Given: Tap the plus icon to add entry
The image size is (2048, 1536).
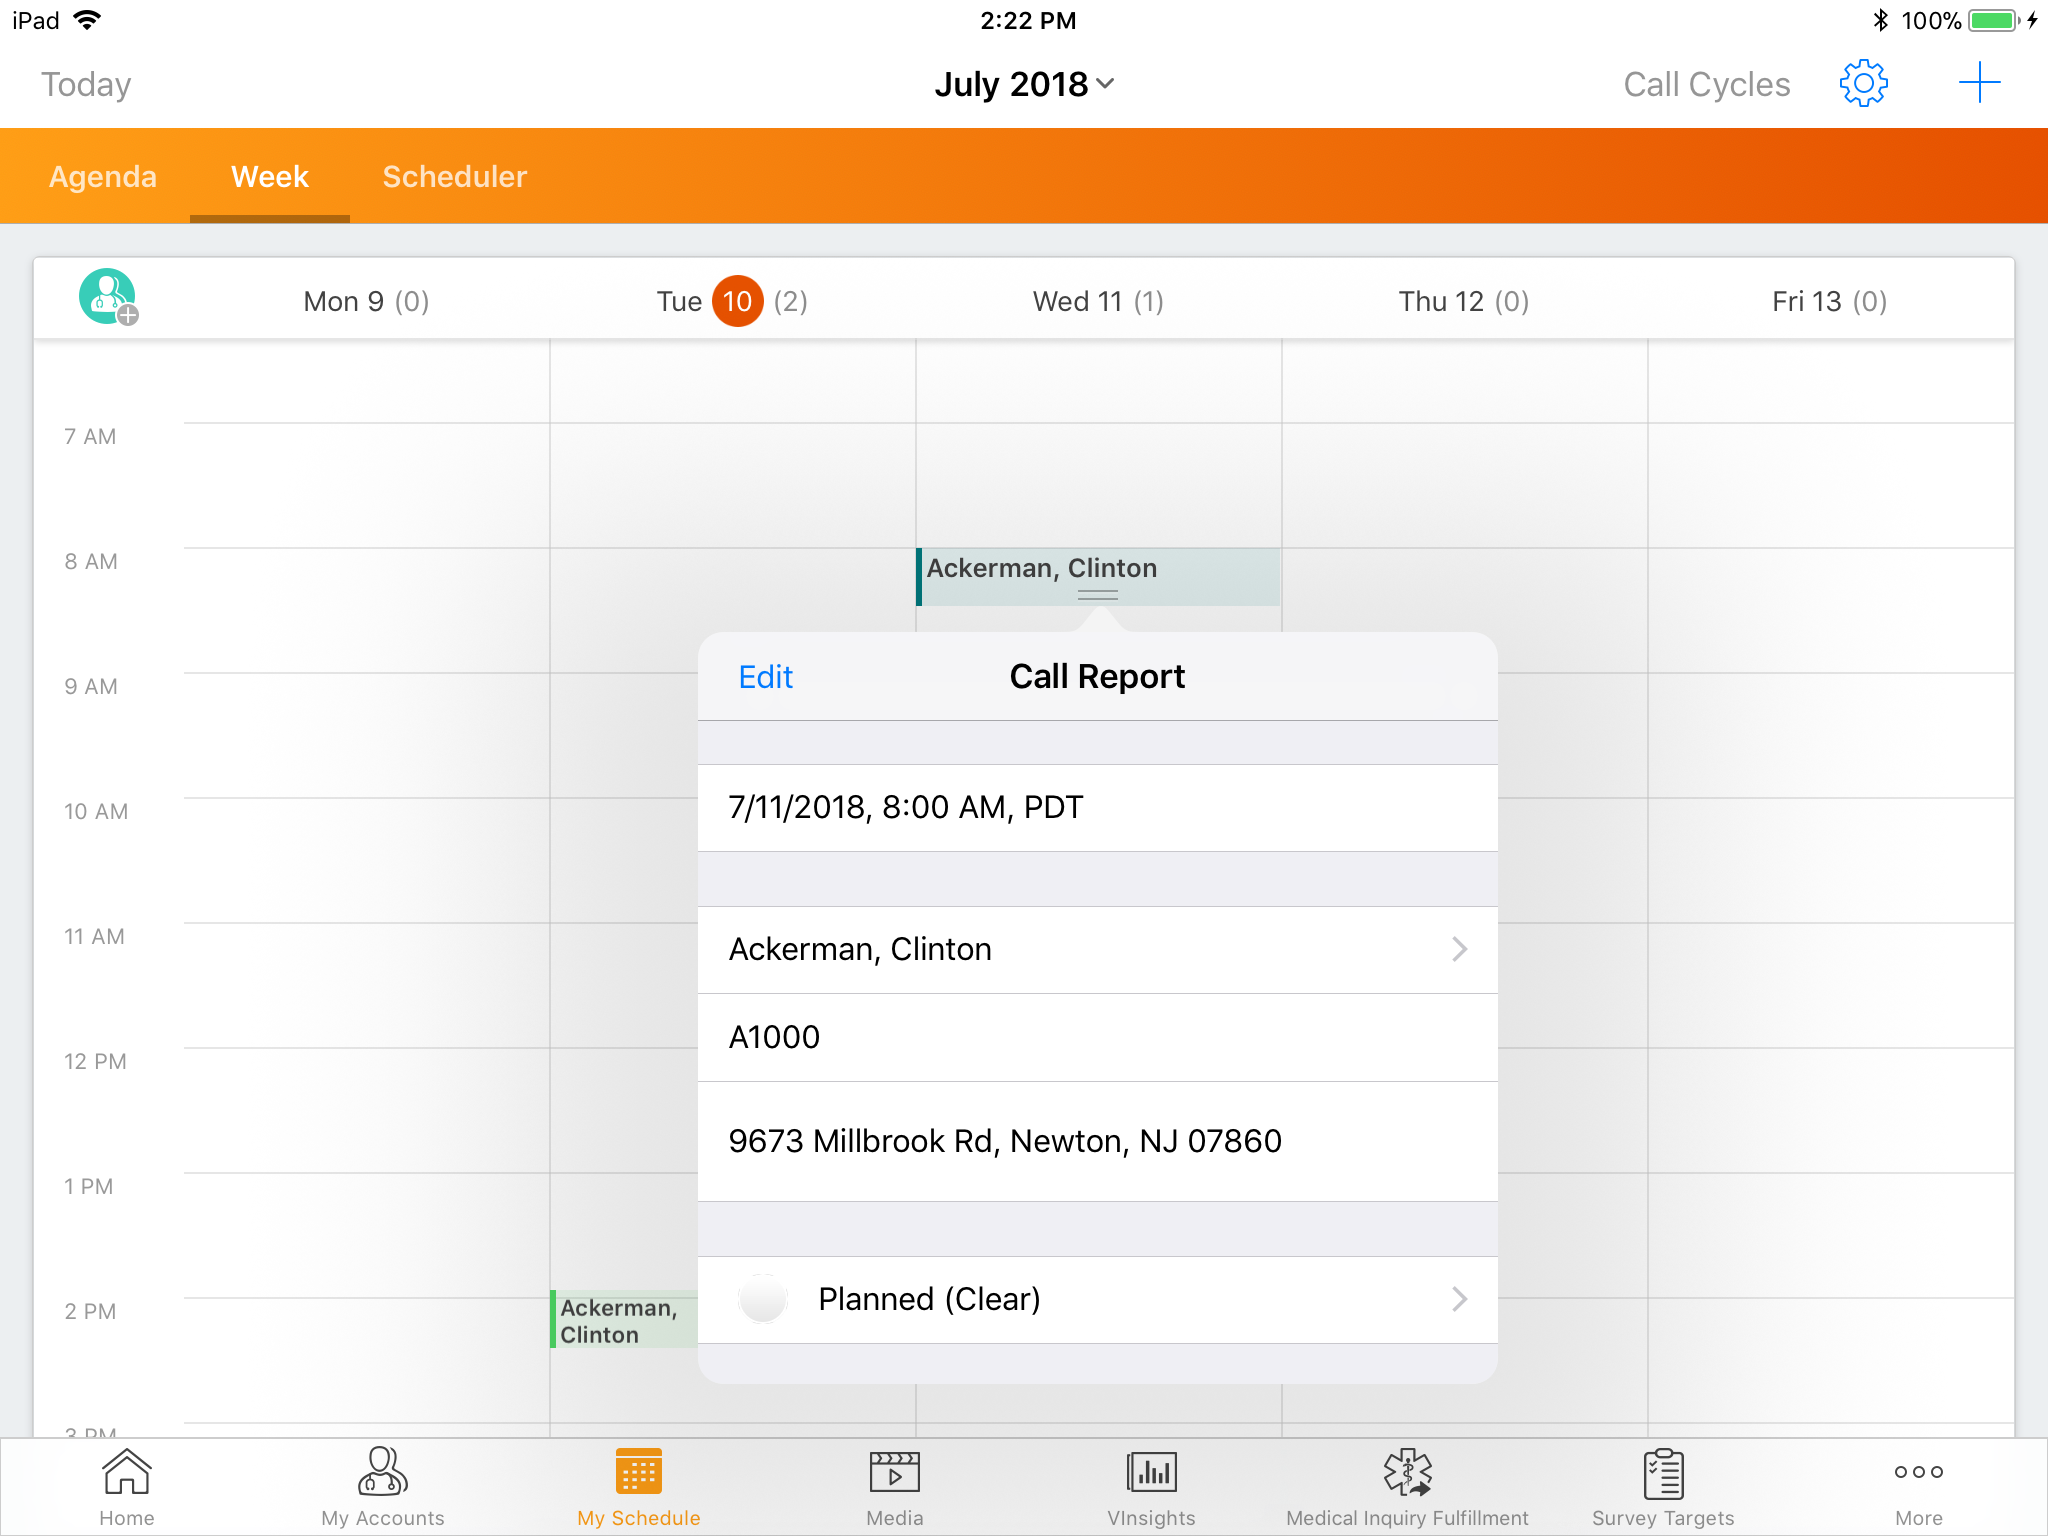Looking at the screenshot, I should click(x=1978, y=84).
